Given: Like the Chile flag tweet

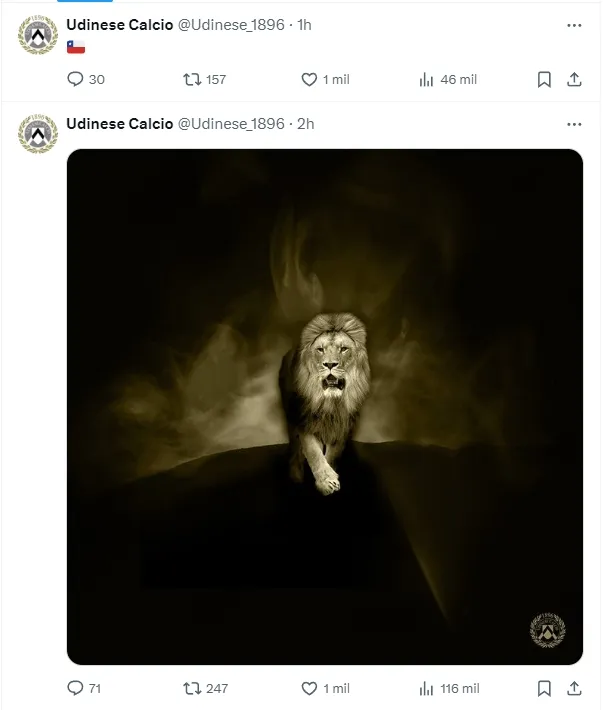Looking at the screenshot, I should 310,80.
